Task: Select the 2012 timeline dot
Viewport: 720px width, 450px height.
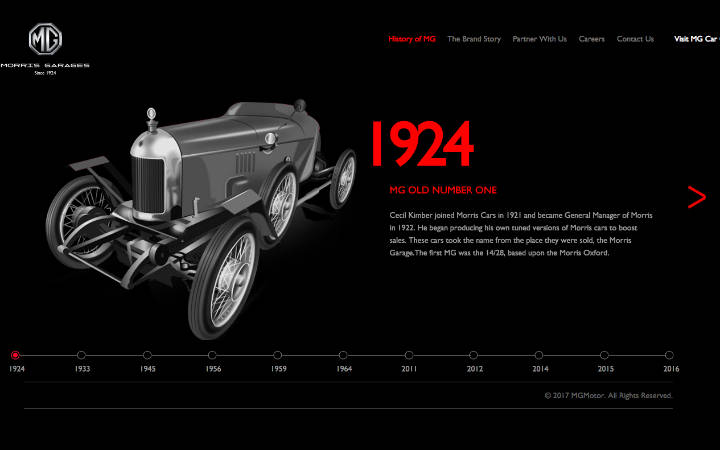Action: pyautogui.click(x=473, y=355)
